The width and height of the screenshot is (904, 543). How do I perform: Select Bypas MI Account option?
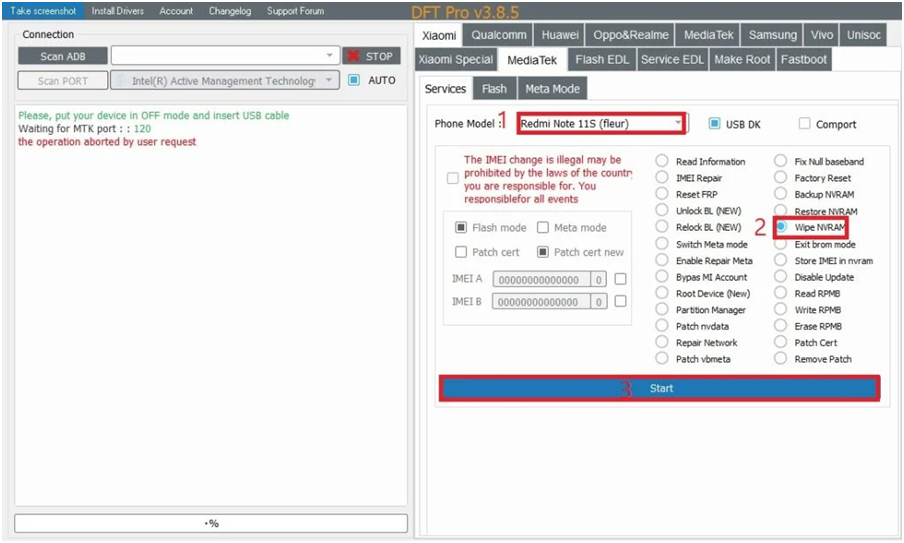coord(662,277)
